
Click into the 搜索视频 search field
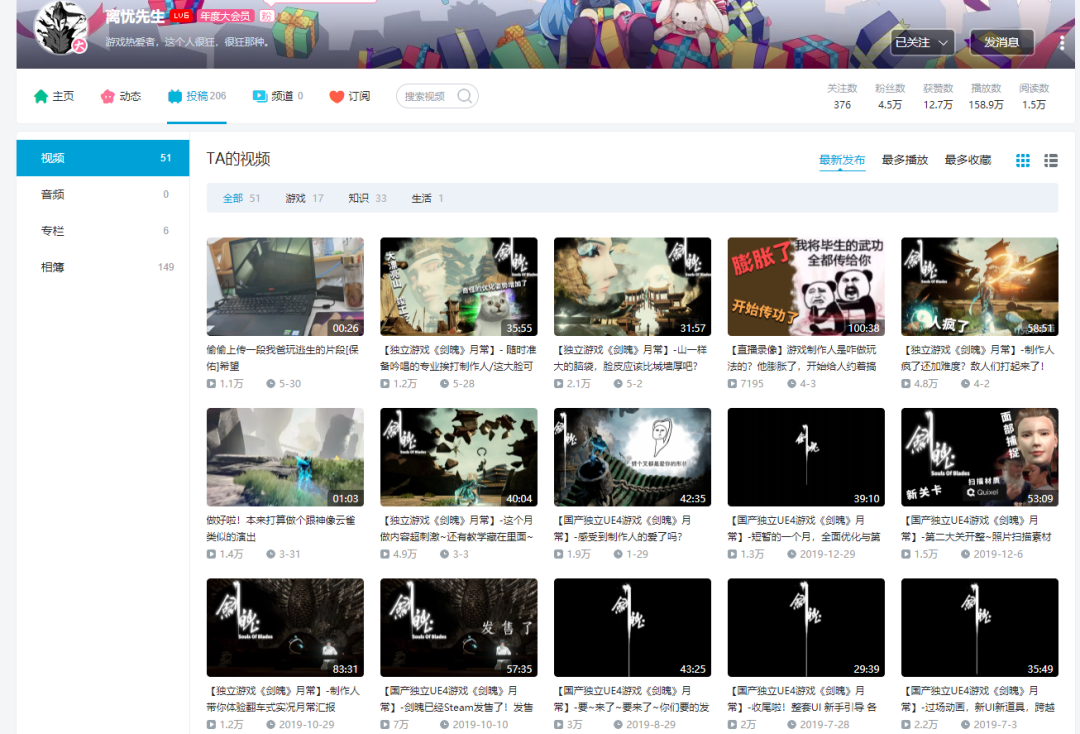coord(437,96)
